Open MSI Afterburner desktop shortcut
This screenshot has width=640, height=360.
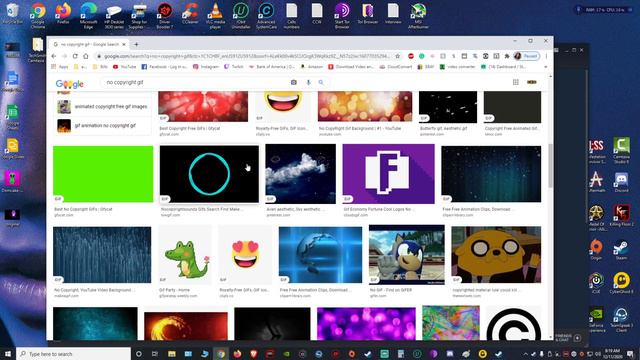coord(418,16)
